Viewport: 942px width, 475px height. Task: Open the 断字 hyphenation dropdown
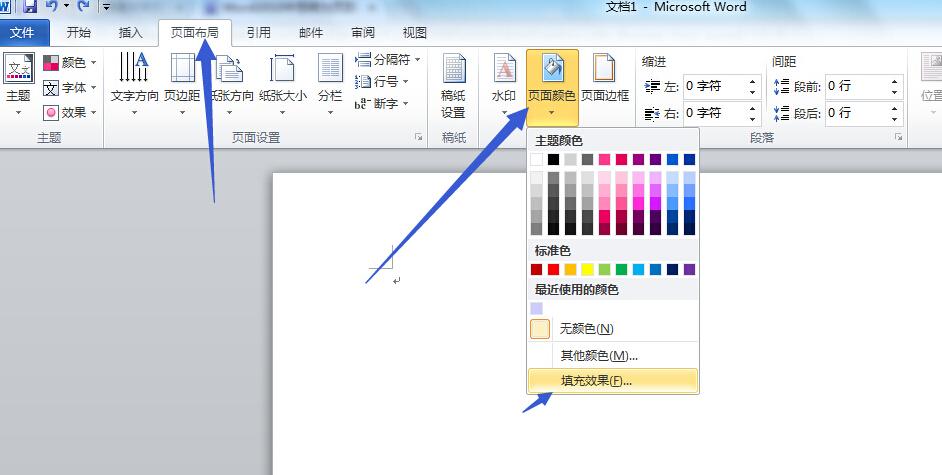[381, 103]
